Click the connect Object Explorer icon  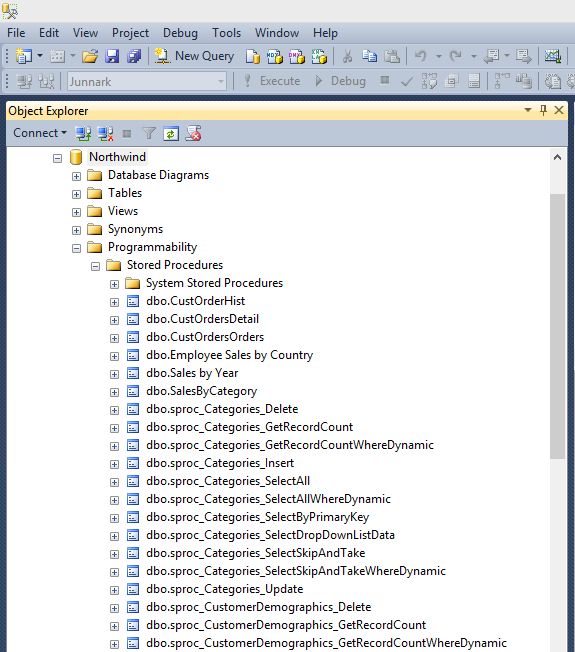click(x=83, y=133)
